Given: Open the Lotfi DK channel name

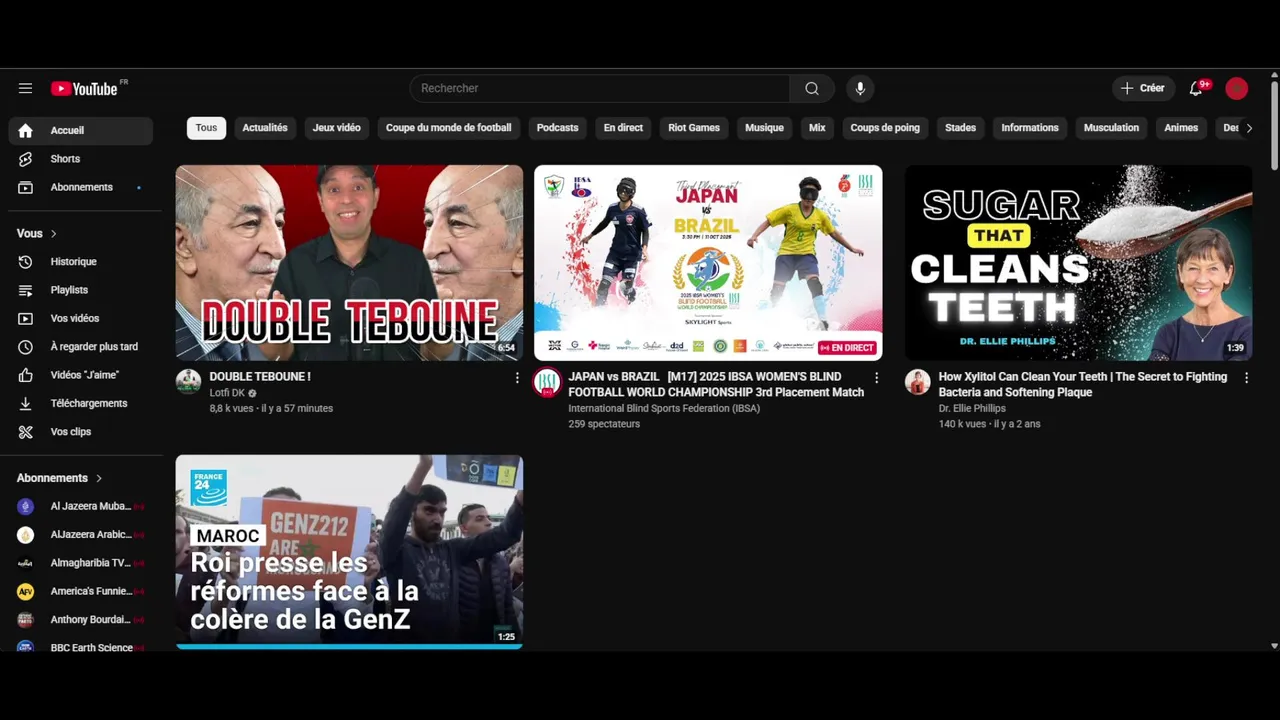Looking at the screenshot, I should click(227, 393).
